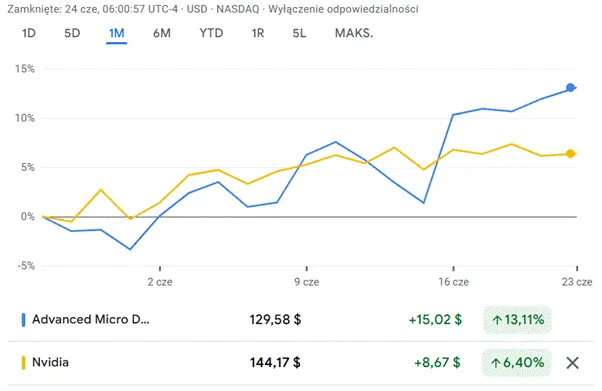The width and height of the screenshot is (602, 391).
Task: Click the blue AMD endpoint marker
Action: [571, 88]
